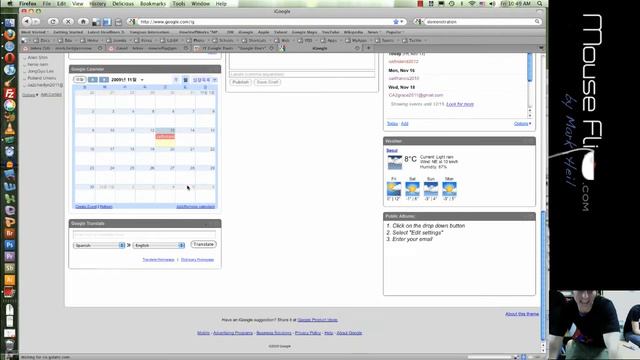Click the month view icon in Google Calendar

coord(185,80)
